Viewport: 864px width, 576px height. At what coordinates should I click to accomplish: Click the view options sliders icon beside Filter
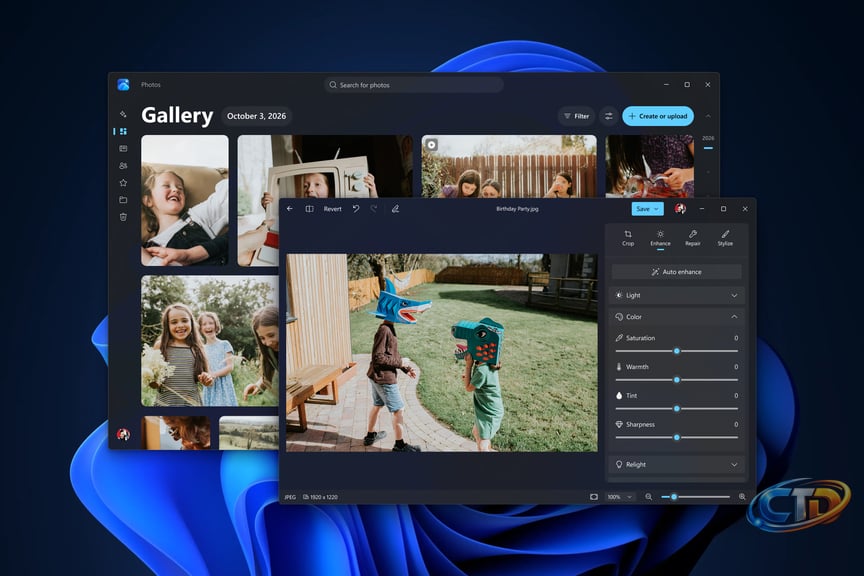(x=608, y=116)
